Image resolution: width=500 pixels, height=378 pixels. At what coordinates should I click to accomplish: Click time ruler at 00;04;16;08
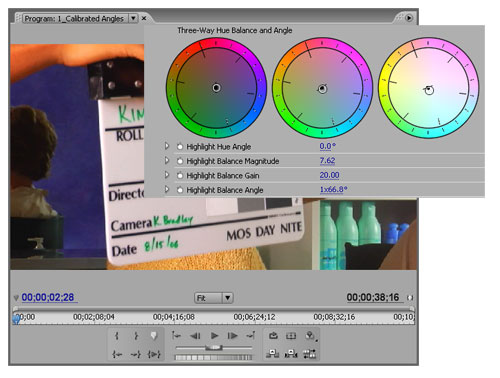click(x=174, y=317)
